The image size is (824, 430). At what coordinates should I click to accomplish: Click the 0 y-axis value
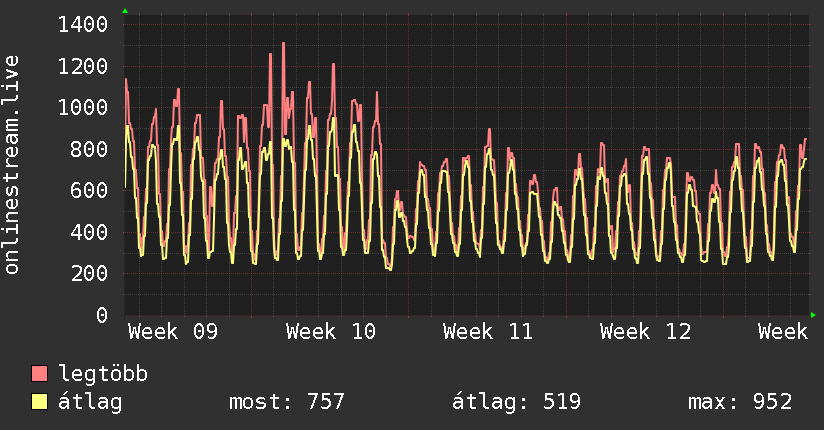[102, 315]
